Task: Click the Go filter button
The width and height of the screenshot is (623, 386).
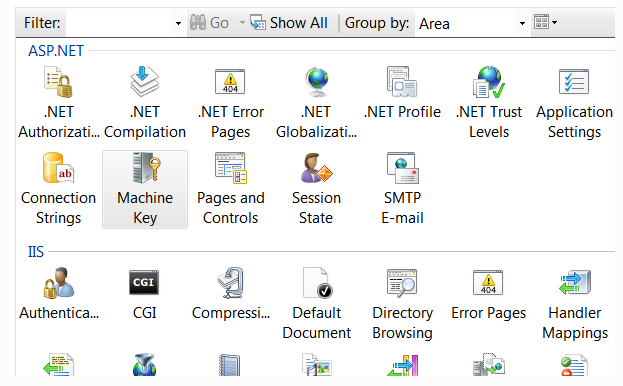Action: pos(209,23)
